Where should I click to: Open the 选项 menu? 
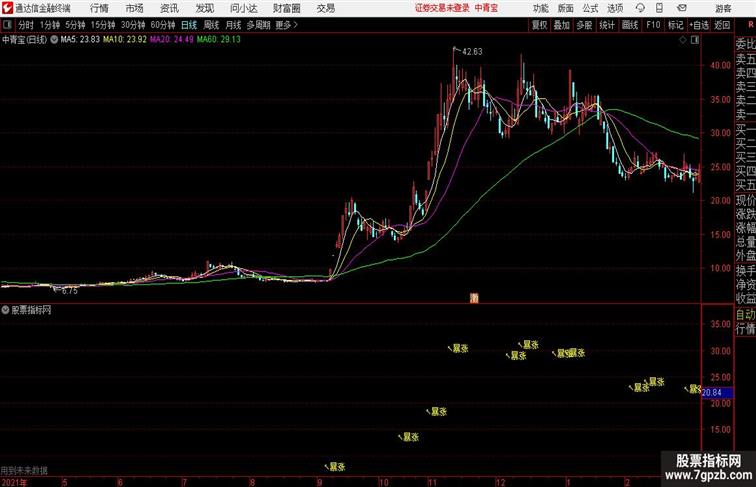[615, 8]
